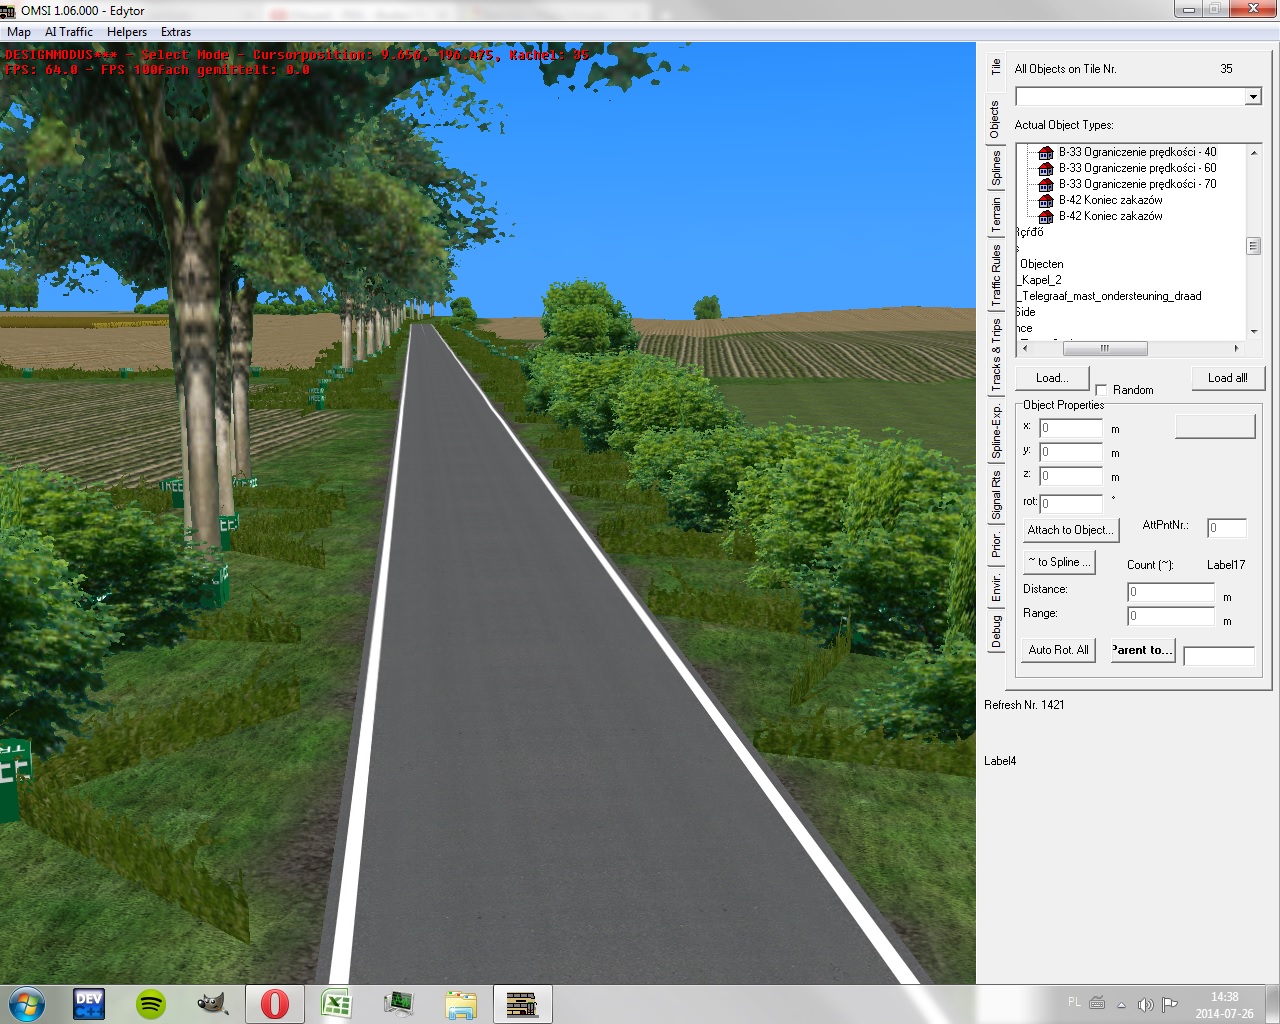This screenshot has height=1024, width=1280.
Task: Click the ~ to Spline ... button
Action: click(x=1059, y=562)
